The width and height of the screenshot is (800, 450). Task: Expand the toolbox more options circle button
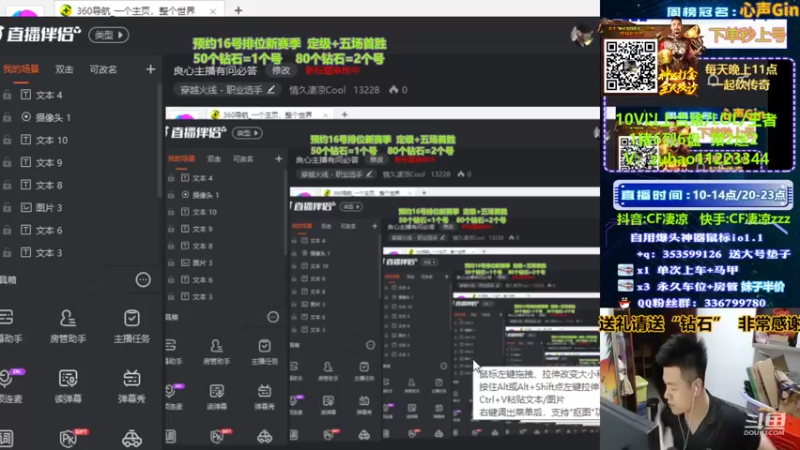(x=143, y=280)
